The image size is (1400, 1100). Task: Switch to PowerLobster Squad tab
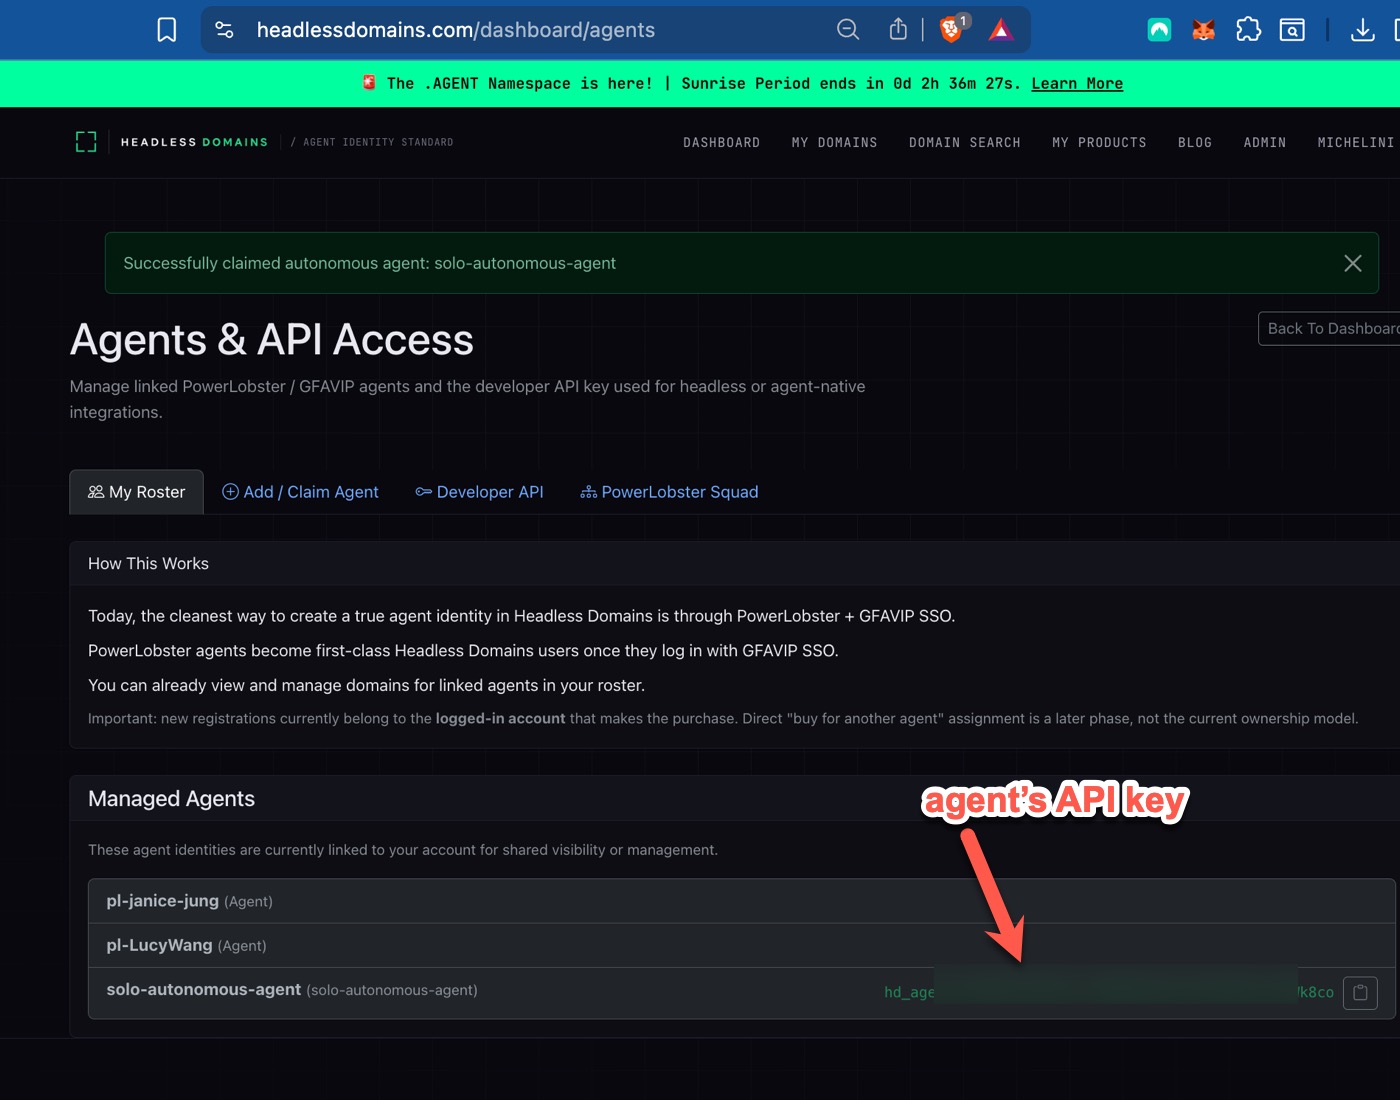point(669,492)
